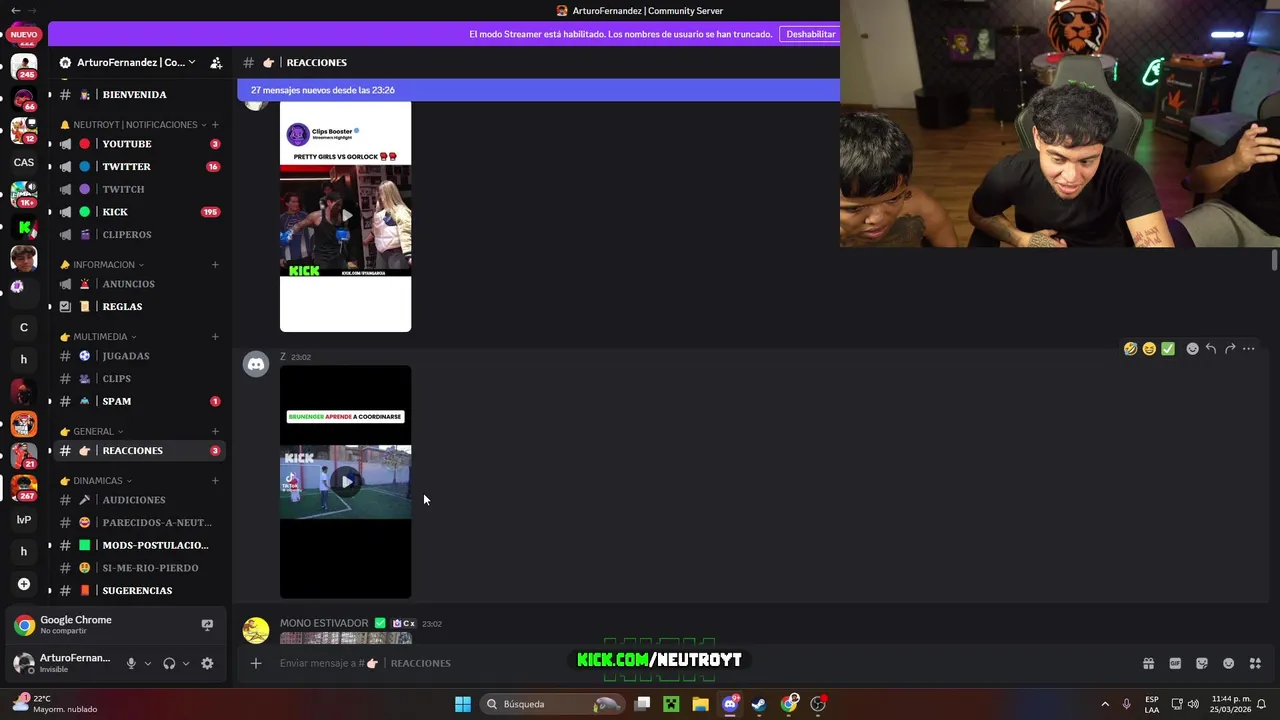Click the message input field for REACCIONES
1280x720 pixels.
coord(700,663)
